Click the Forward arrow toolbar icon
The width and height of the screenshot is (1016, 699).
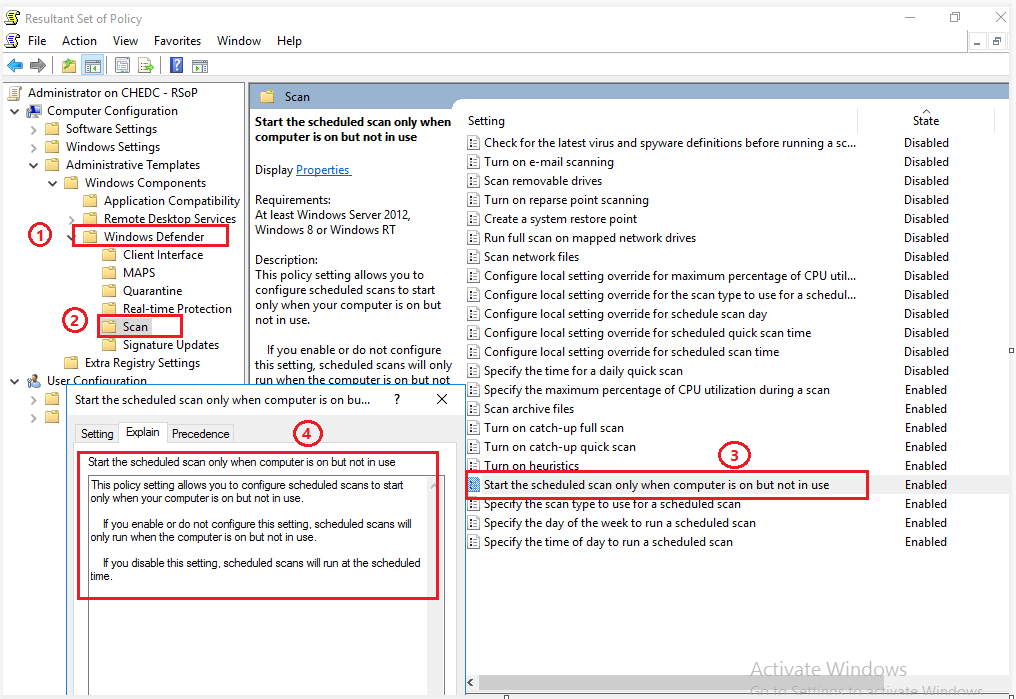[38, 65]
